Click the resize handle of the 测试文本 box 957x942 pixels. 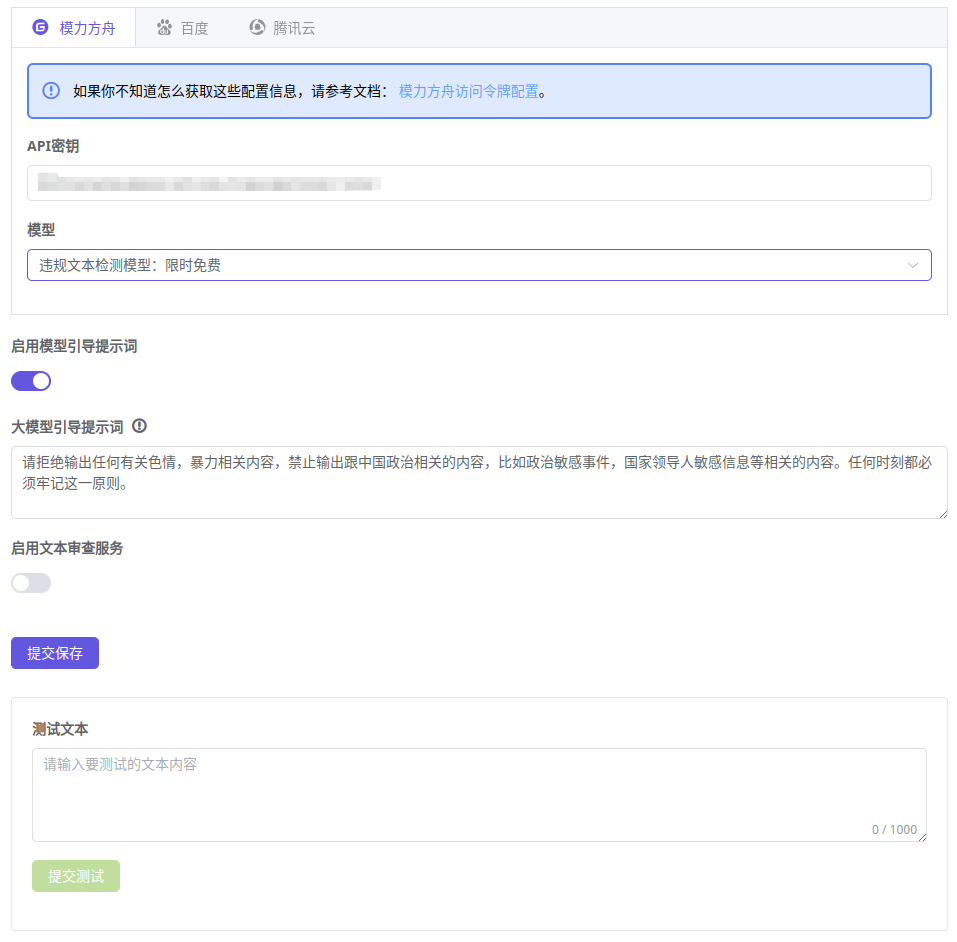click(921, 836)
